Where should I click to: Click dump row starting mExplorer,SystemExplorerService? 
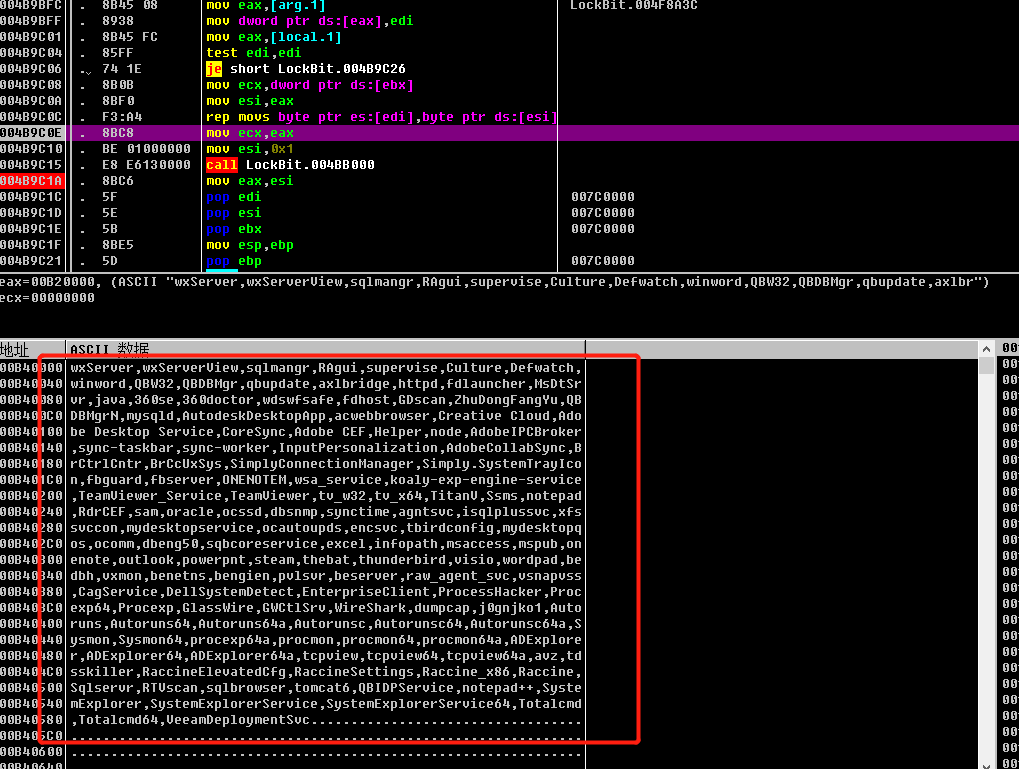[326, 703]
